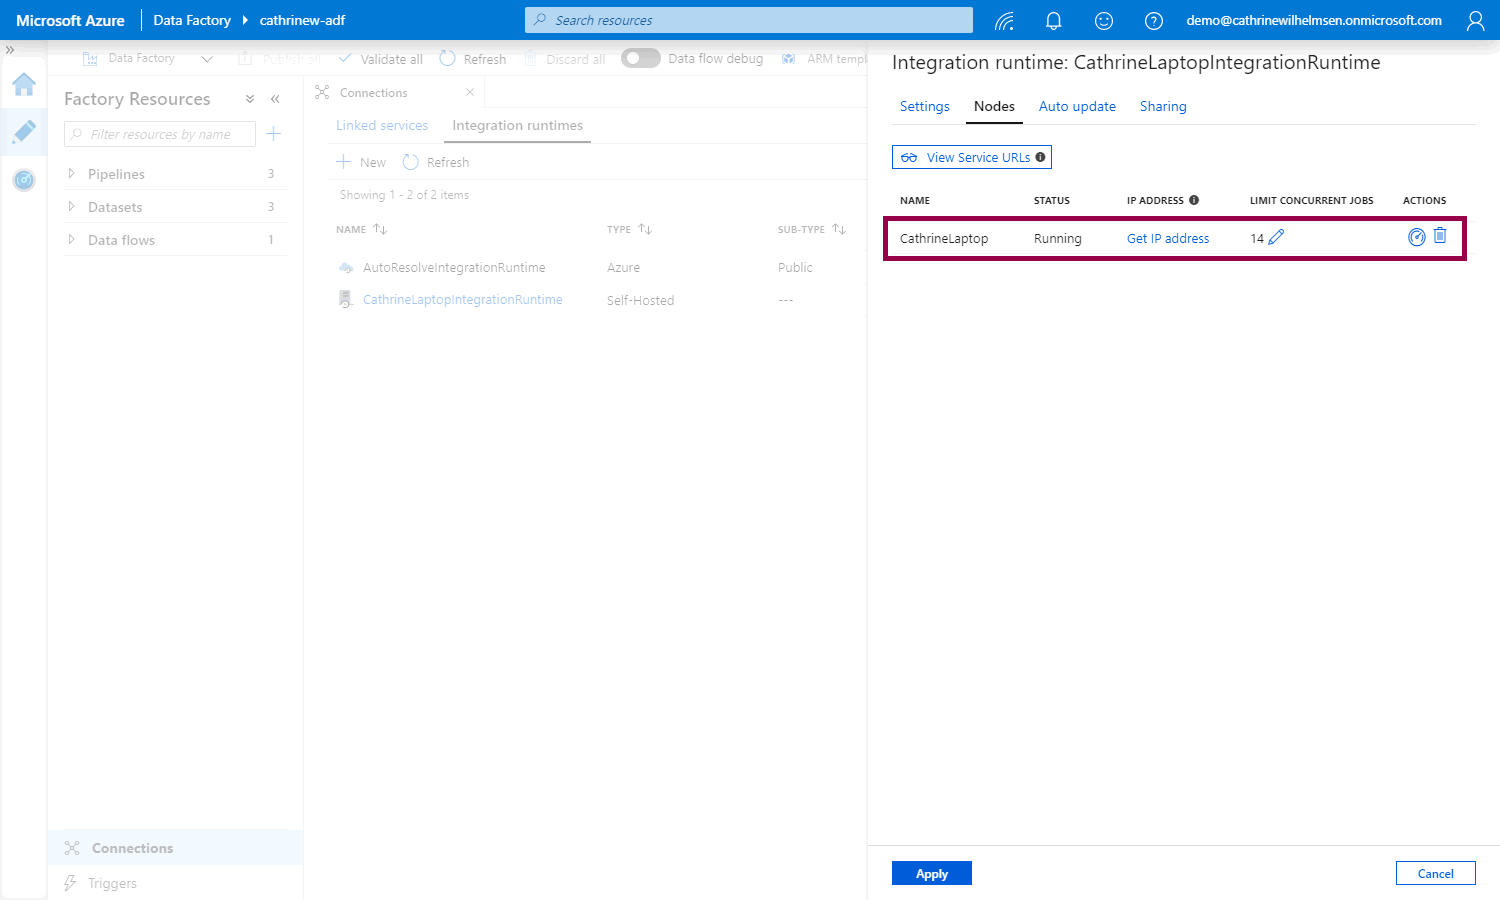Expand the Pipelines tree node

click(x=71, y=174)
